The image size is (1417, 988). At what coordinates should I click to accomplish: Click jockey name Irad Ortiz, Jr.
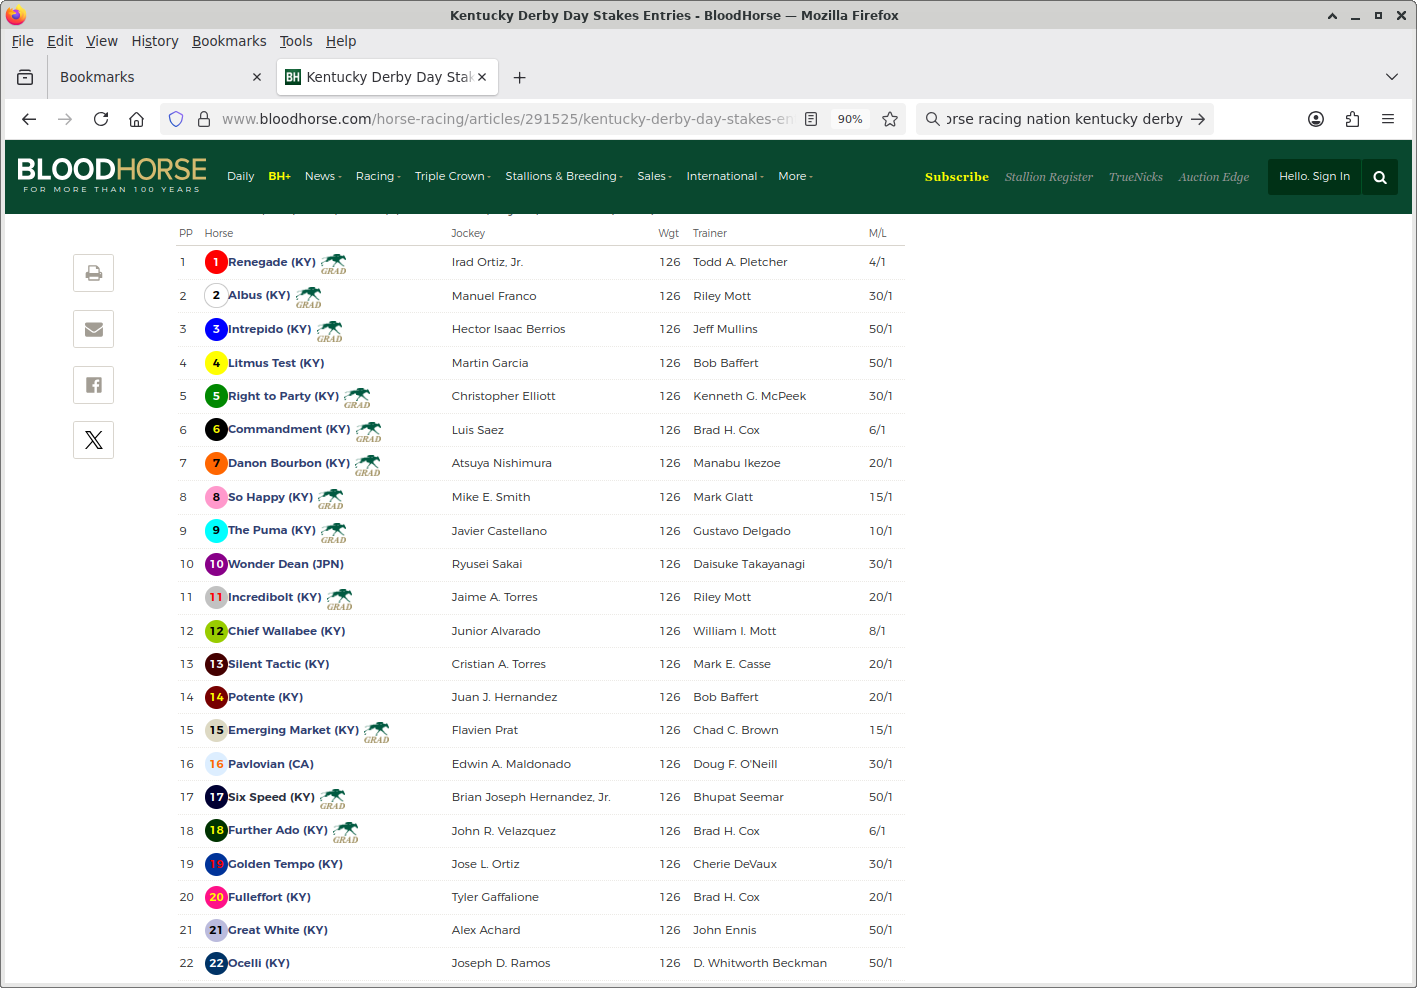pyautogui.click(x=487, y=262)
